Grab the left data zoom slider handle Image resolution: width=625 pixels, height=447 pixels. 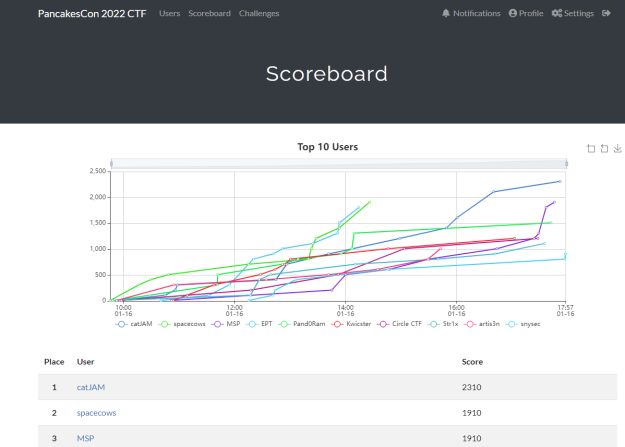pos(111,163)
